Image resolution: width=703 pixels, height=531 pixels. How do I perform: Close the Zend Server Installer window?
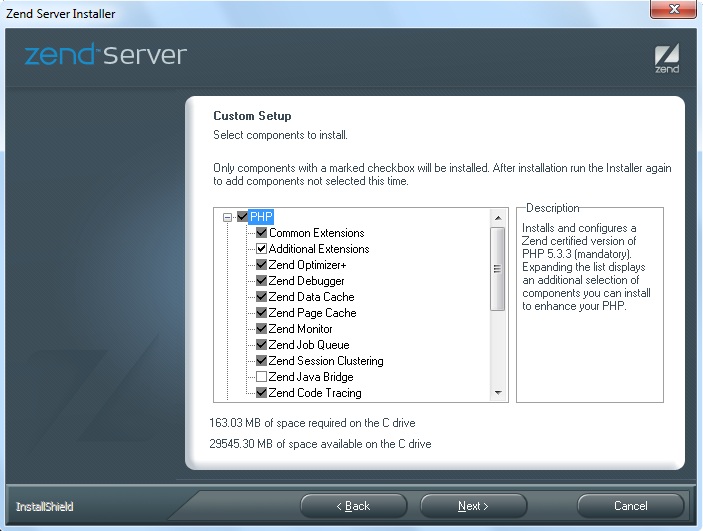[673, 9]
